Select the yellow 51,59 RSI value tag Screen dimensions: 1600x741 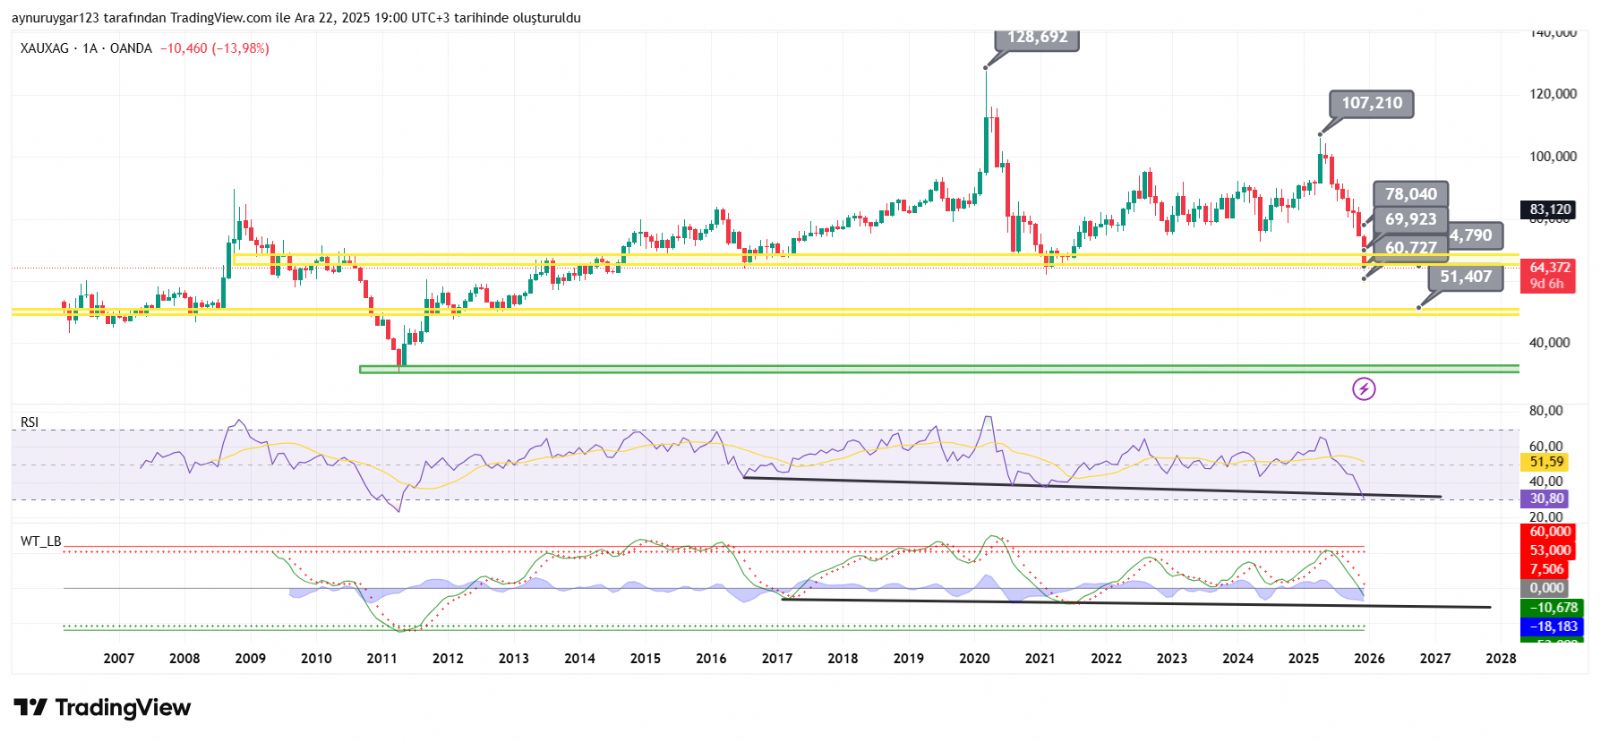point(1547,462)
